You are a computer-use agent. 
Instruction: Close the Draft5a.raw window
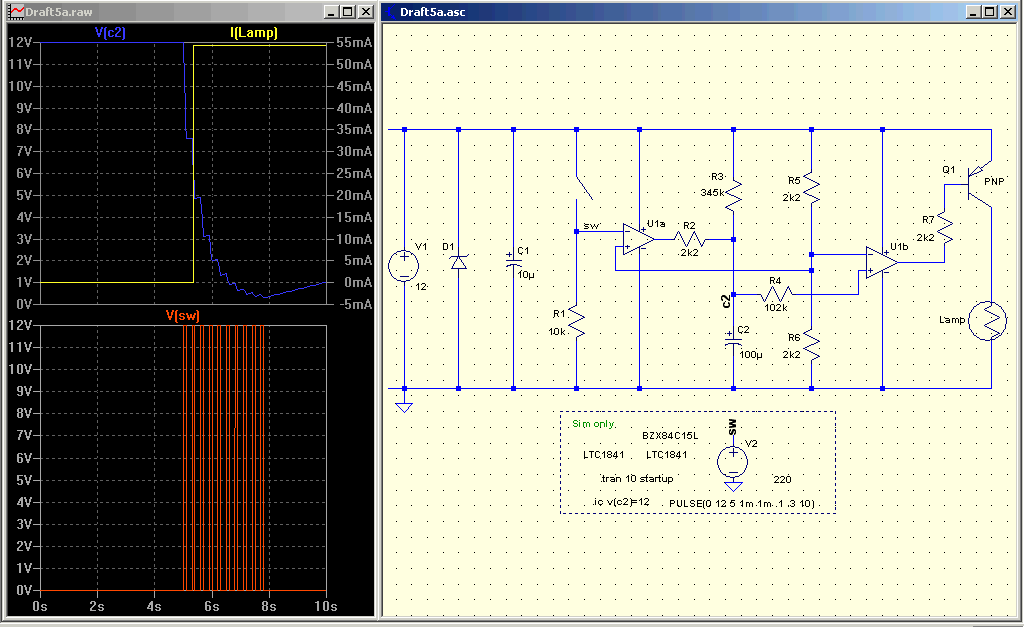coord(366,12)
